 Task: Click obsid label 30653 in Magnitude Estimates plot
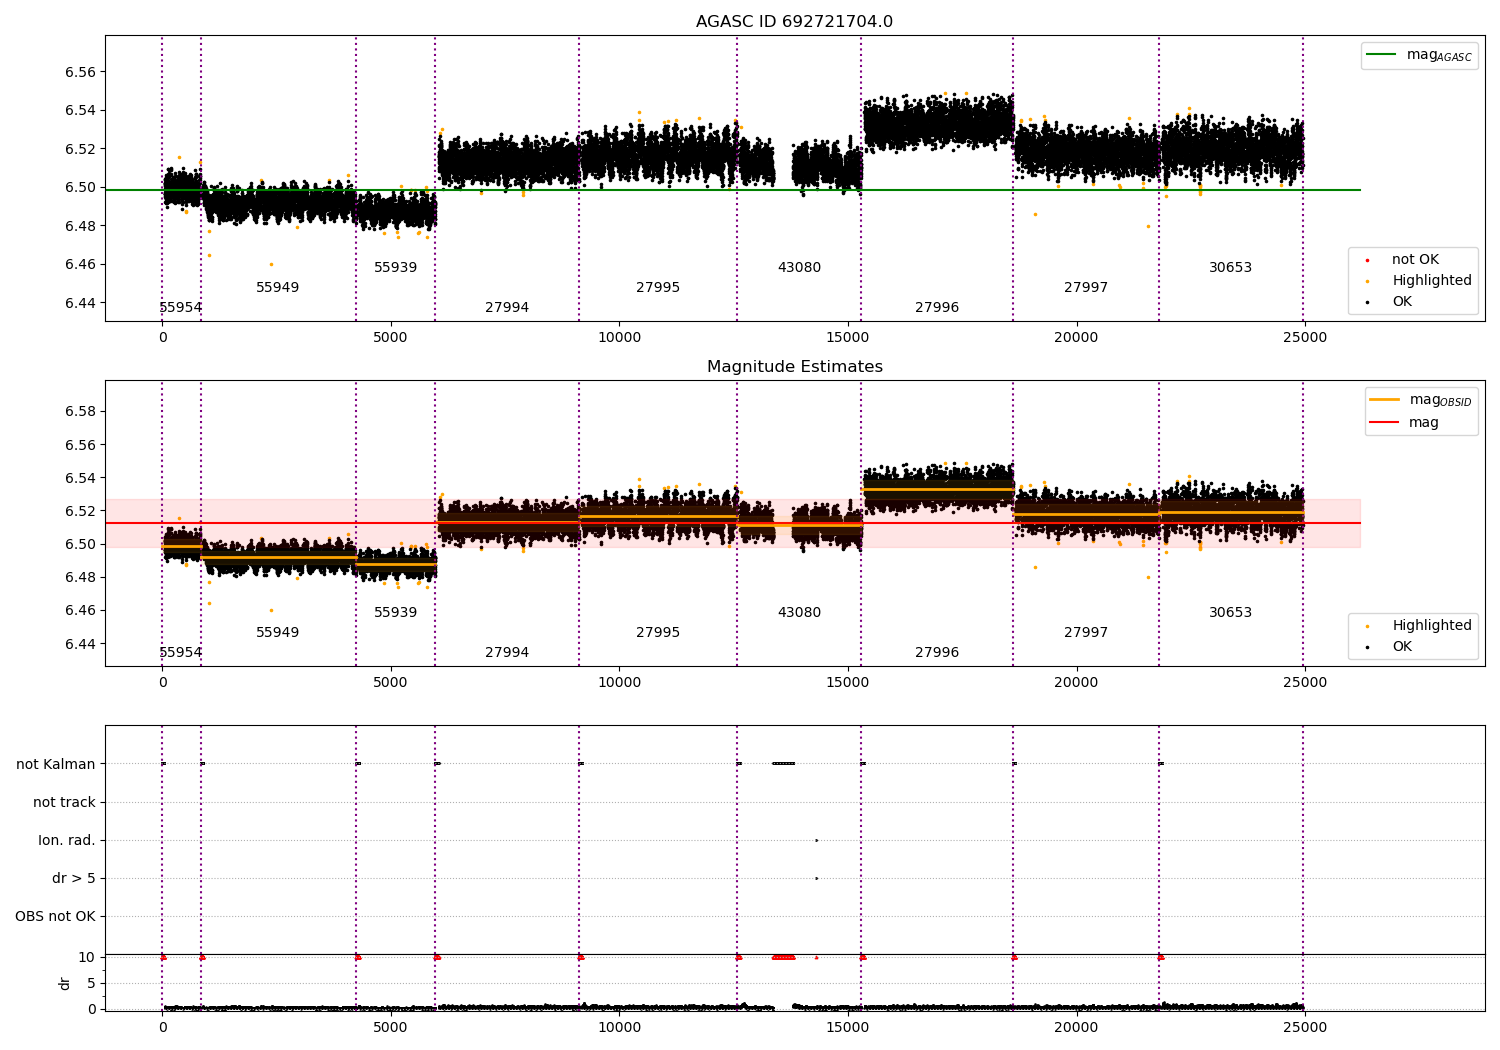(1230, 613)
